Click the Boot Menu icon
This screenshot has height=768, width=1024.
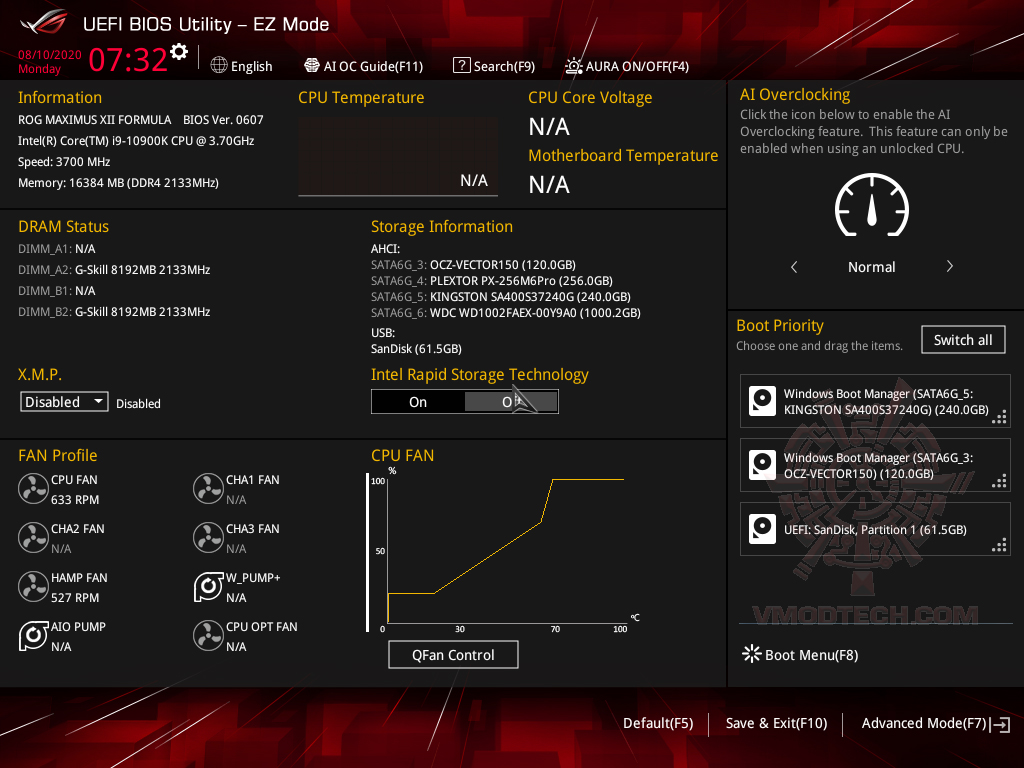click(751, 654)
